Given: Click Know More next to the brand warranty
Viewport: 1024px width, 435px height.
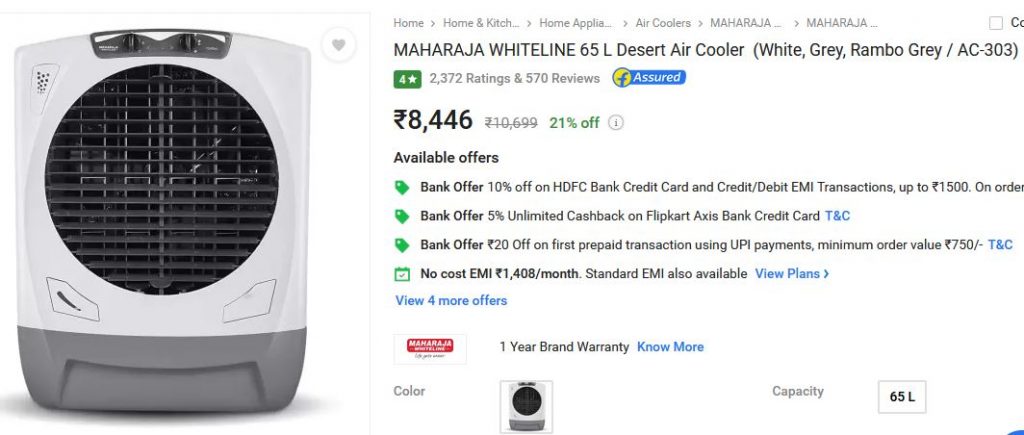Looking at the screenshot, I should pos(670,347).
